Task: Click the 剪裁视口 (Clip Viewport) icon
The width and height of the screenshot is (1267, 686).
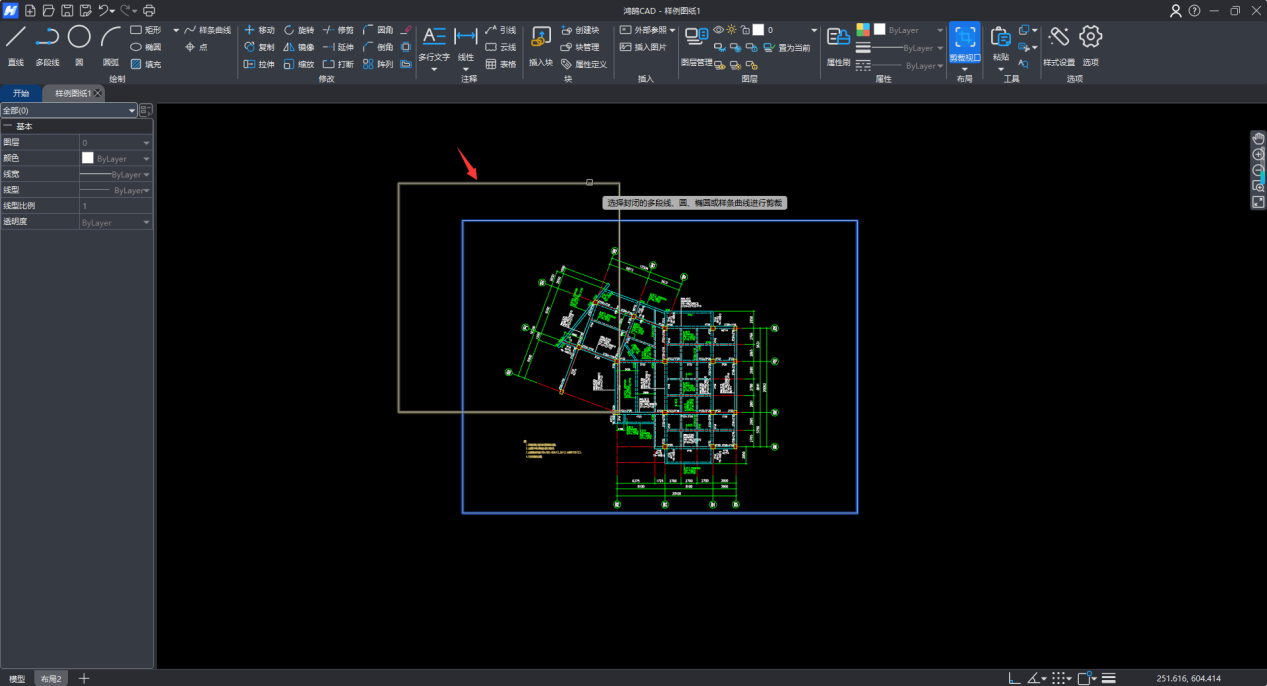Action: coord(964,38)
